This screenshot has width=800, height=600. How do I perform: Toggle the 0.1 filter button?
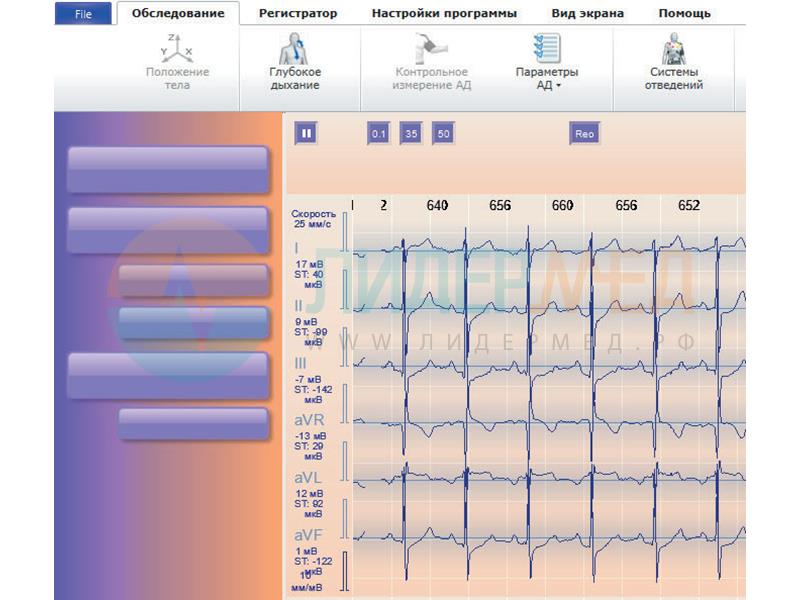tap(378, 134)
